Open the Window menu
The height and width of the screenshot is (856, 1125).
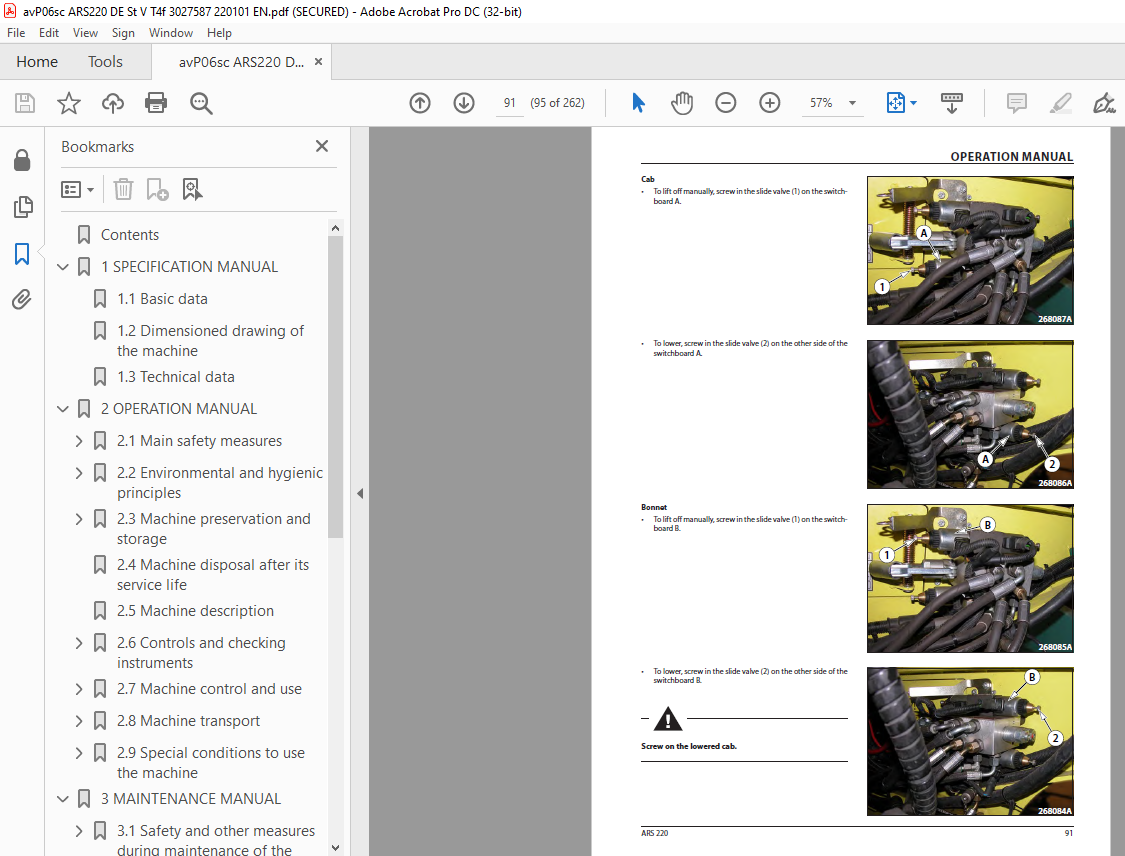point(171,33)
